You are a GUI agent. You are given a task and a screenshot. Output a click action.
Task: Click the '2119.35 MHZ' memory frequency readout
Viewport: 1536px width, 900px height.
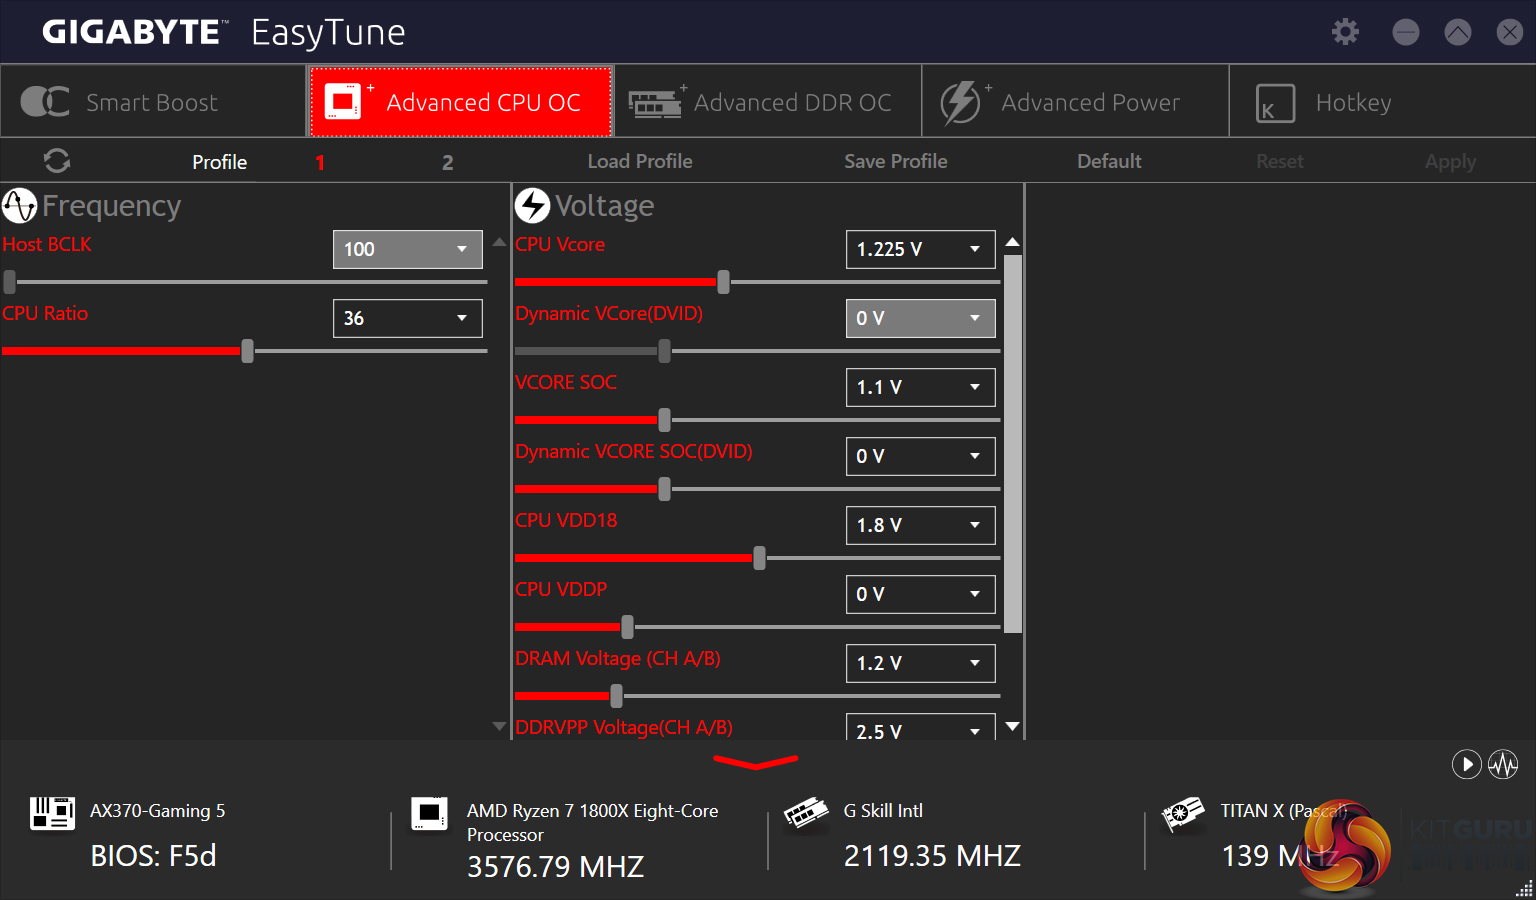932,856
